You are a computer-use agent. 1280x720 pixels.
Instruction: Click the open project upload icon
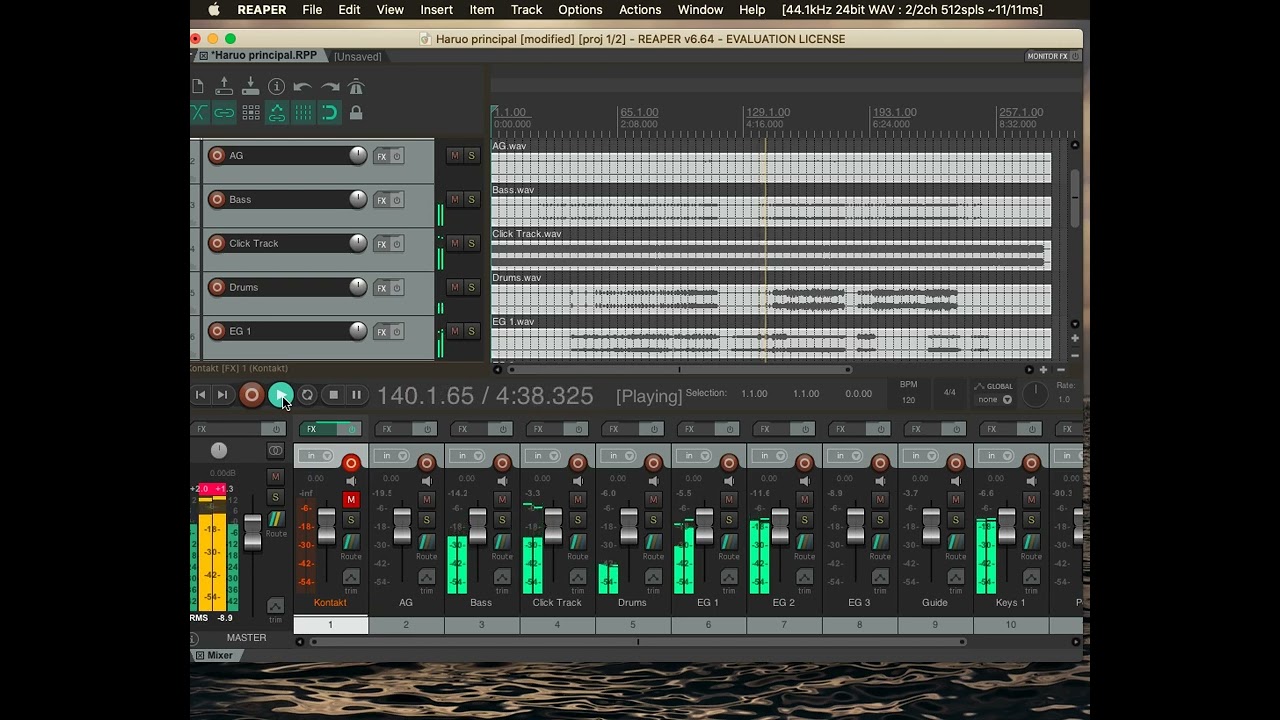pos(224,87)
